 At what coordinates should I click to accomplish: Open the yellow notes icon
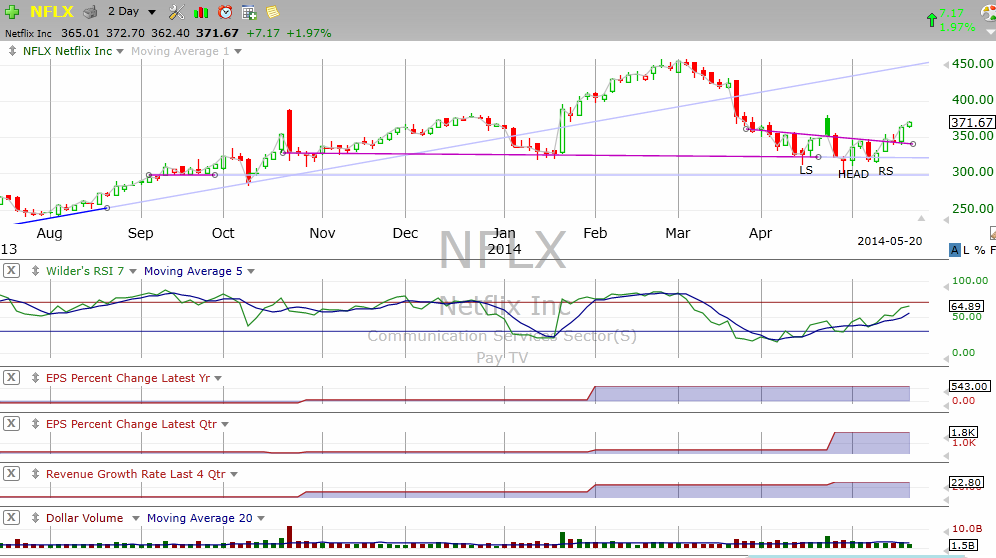272,12
